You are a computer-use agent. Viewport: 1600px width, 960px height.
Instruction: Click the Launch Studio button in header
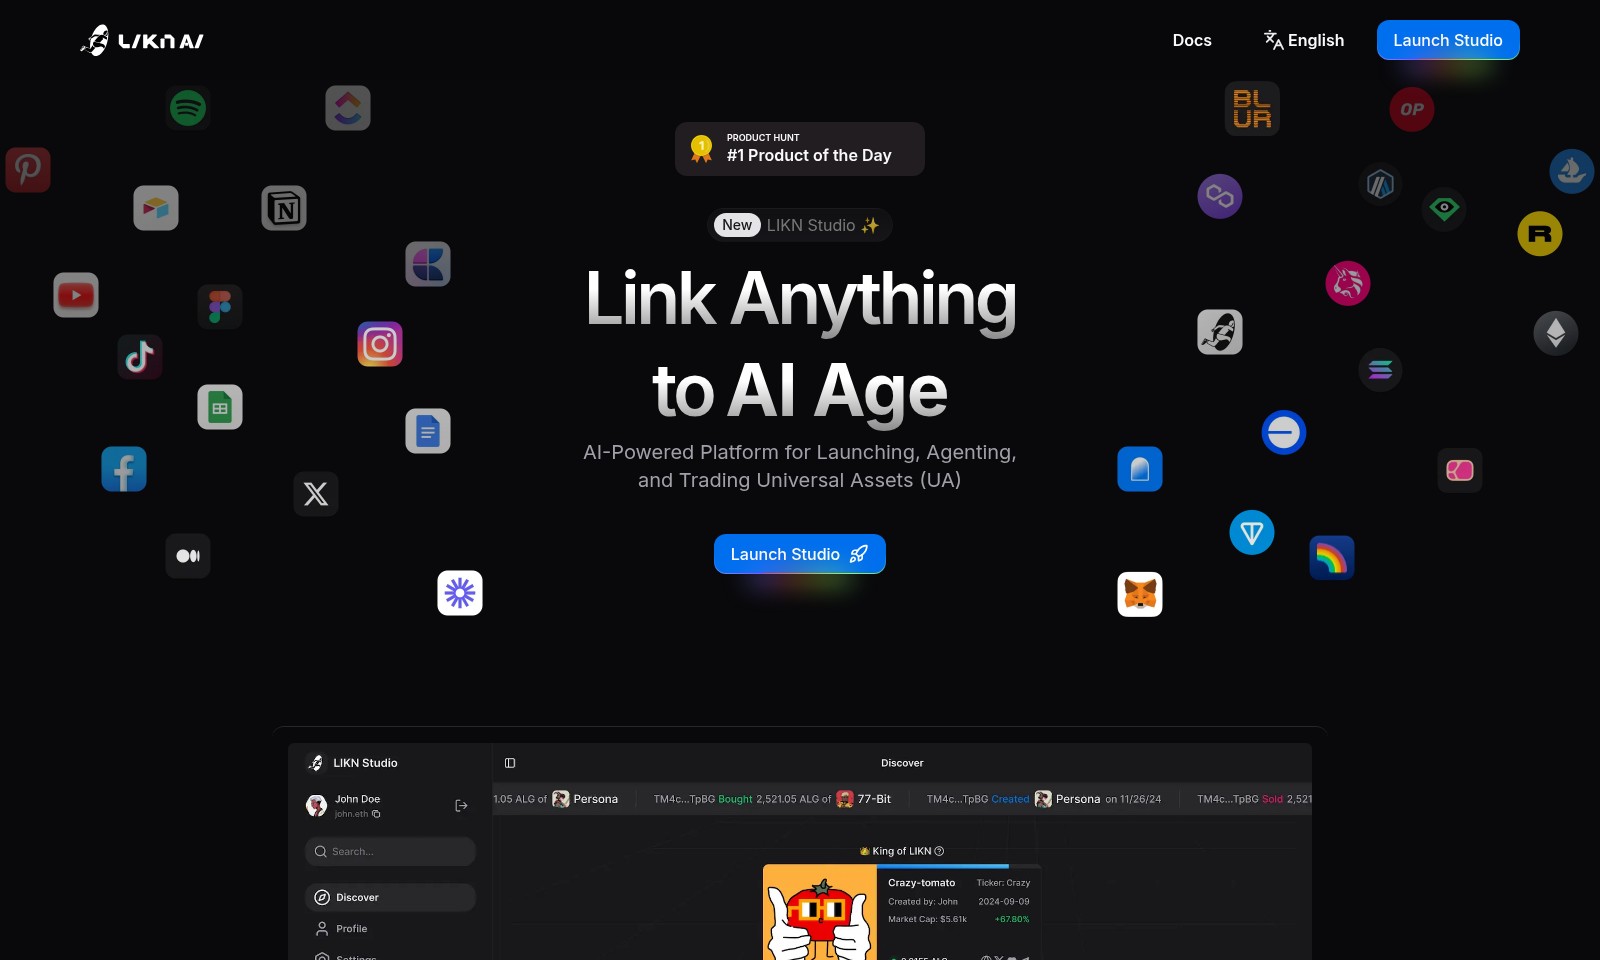pyautogui.click(x=1448, y=40)
